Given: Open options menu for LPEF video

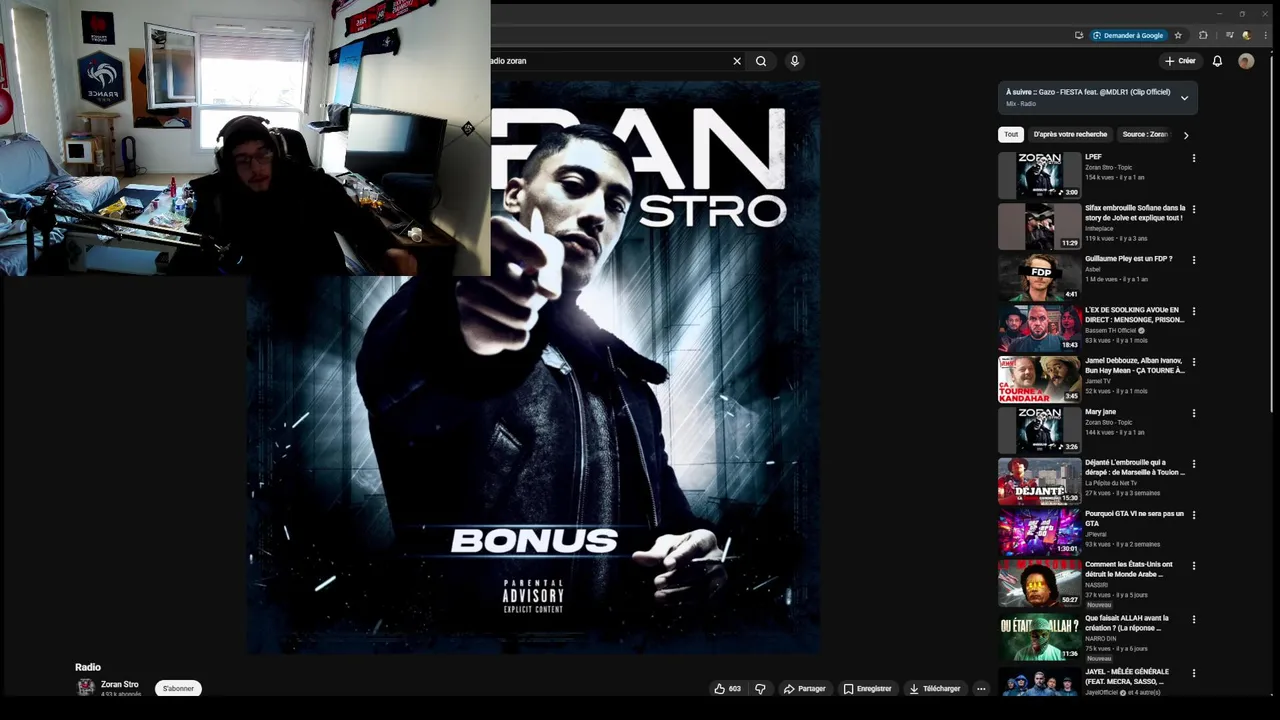Looking at the screenshot, I should pos(1193,158).
